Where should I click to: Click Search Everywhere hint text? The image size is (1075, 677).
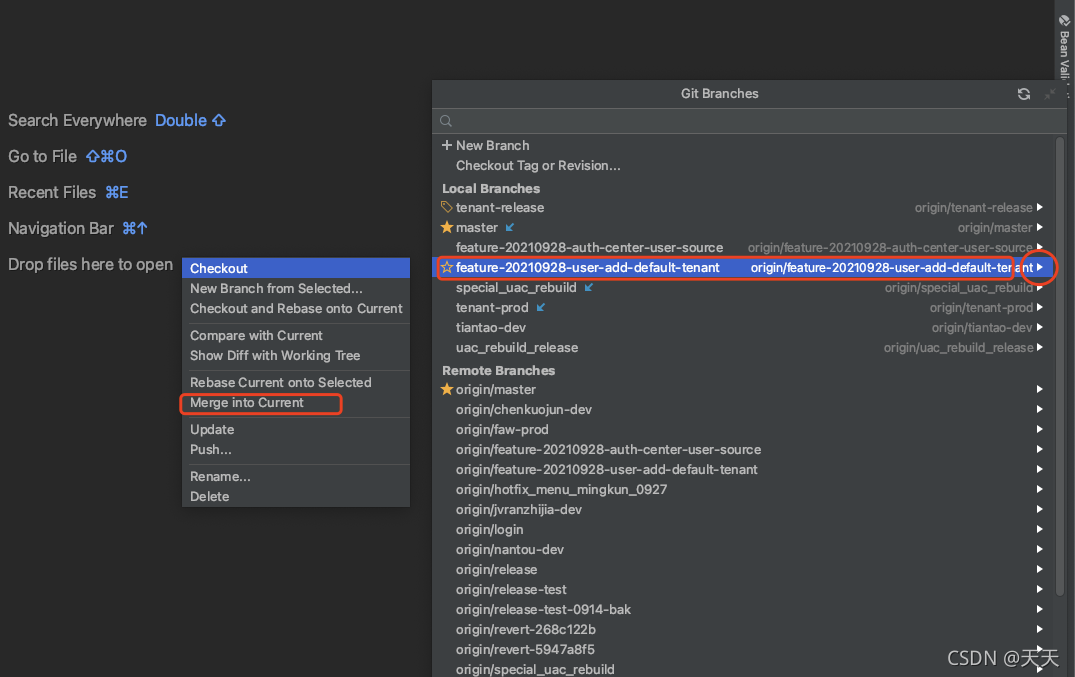coord(77,121)
